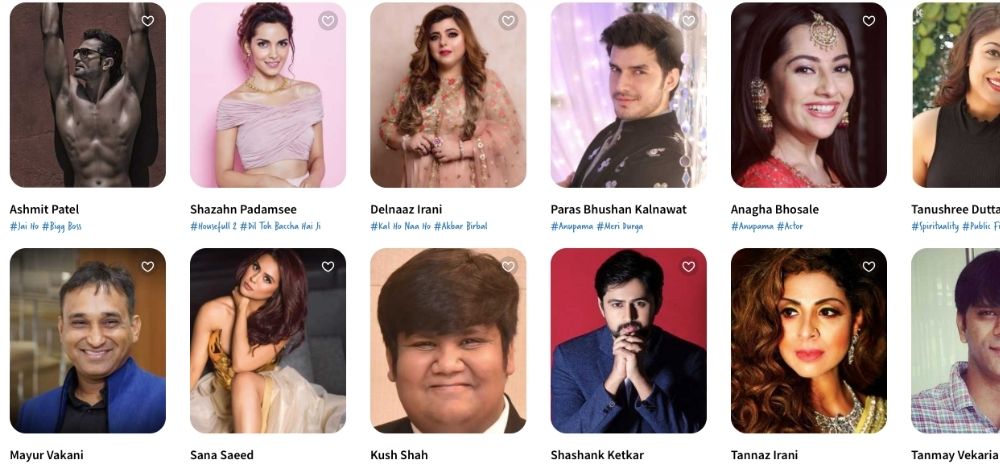
Task: Add Sana Saeed to favorites heart
Action: 328,267
